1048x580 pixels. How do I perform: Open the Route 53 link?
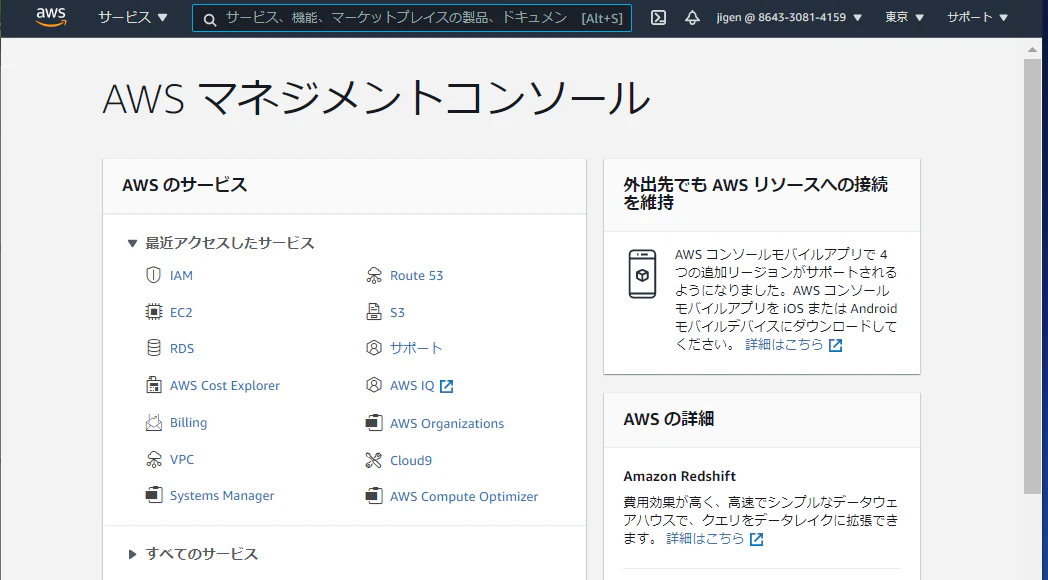(416, 275)
